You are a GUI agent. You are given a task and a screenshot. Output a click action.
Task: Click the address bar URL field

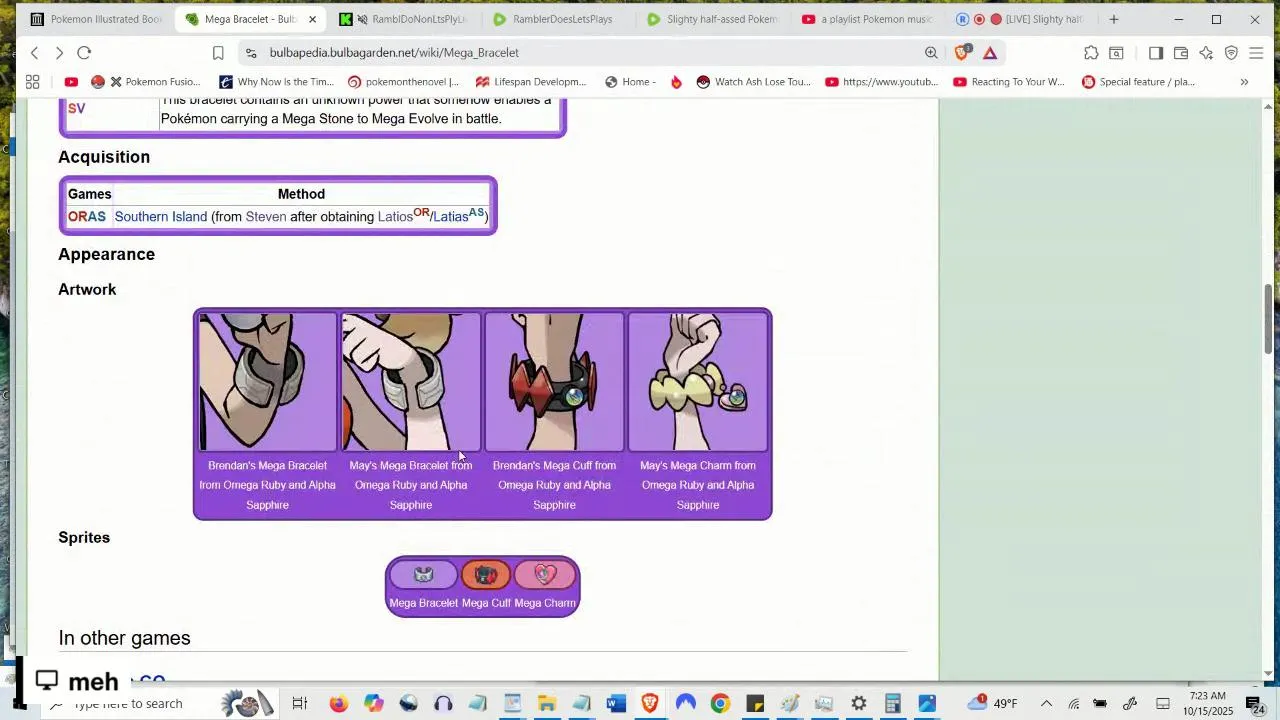click(590, 53)
